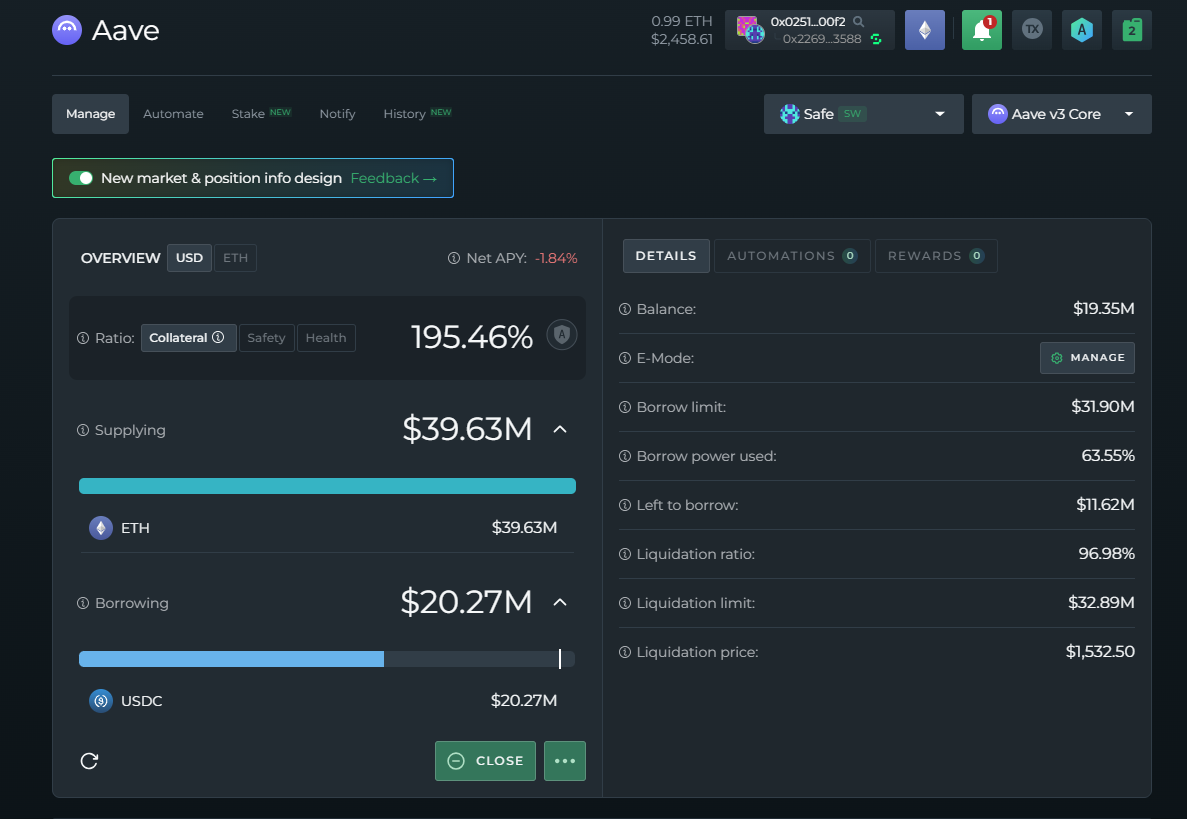Click the Balance info icon
This screenshot has height=819, width=1187.
[x=625, y=309]
